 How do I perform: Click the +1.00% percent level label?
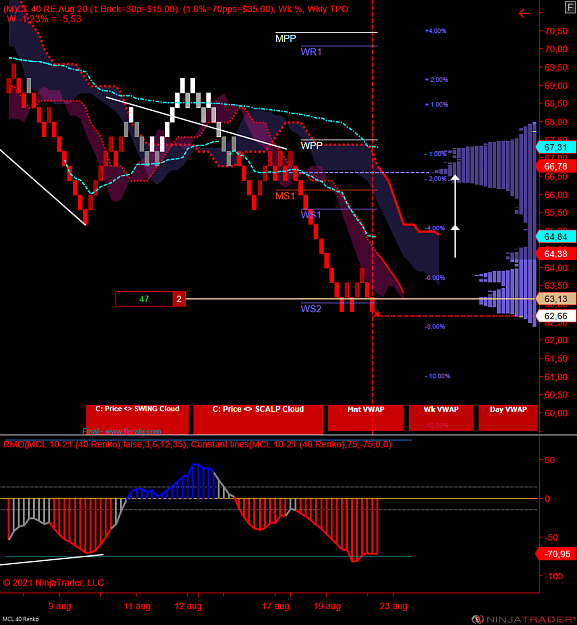coord(436,104)
